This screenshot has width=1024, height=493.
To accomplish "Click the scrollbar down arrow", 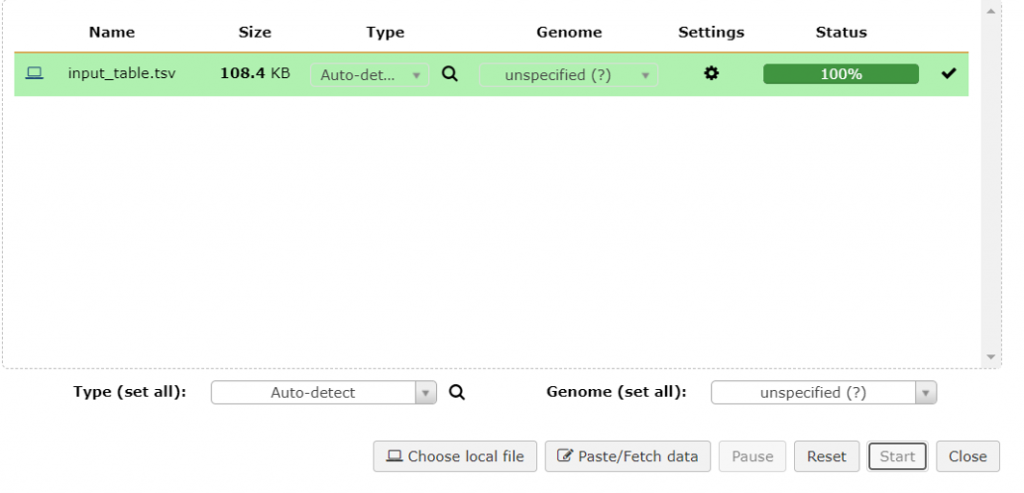I will pyautogui.click(x=991, y=357).
